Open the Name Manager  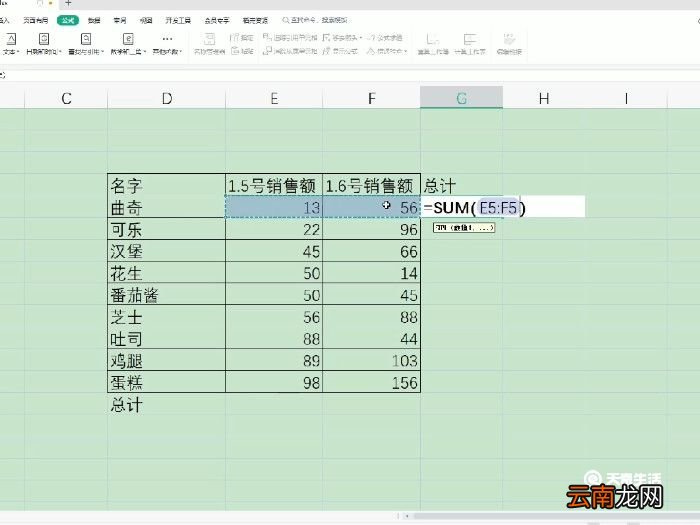pyautogui.click(x=209, y=43)
